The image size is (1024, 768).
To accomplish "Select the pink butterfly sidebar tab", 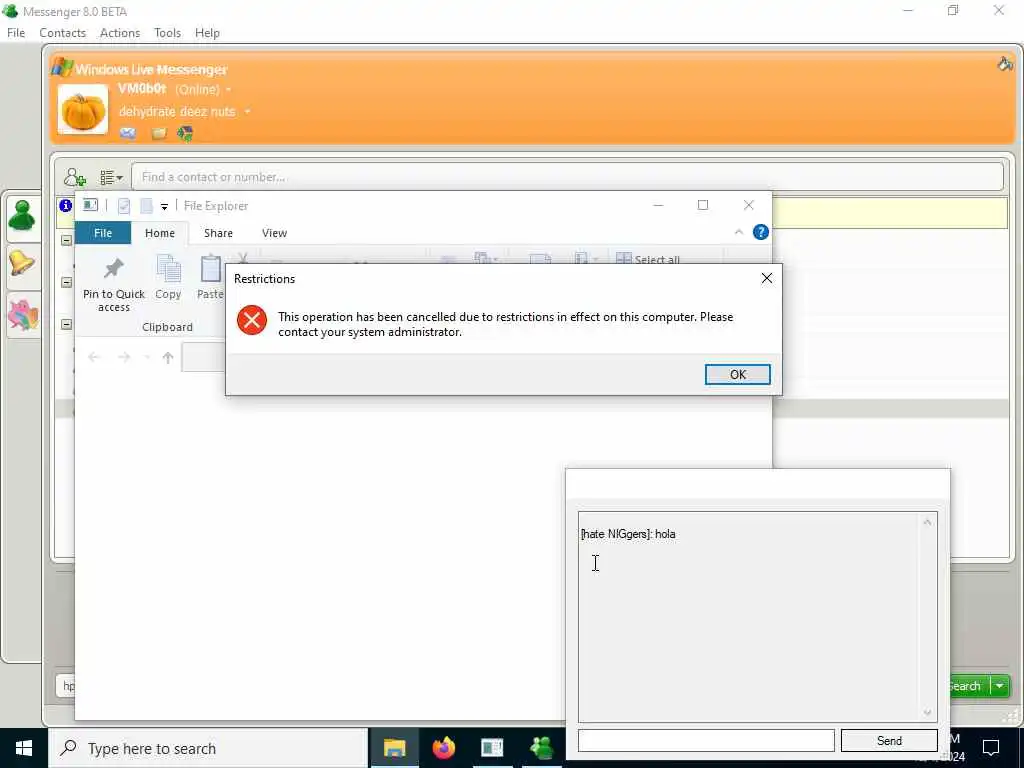I will 23,315.
